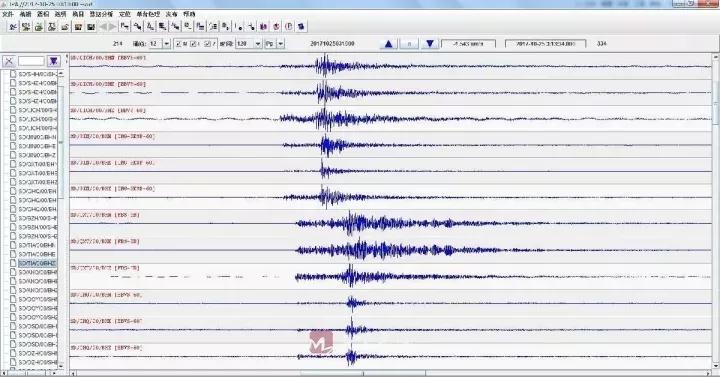The width and height of the screenshot is (720, 377).
Task: Click the X button above station list
Action: 9,61
